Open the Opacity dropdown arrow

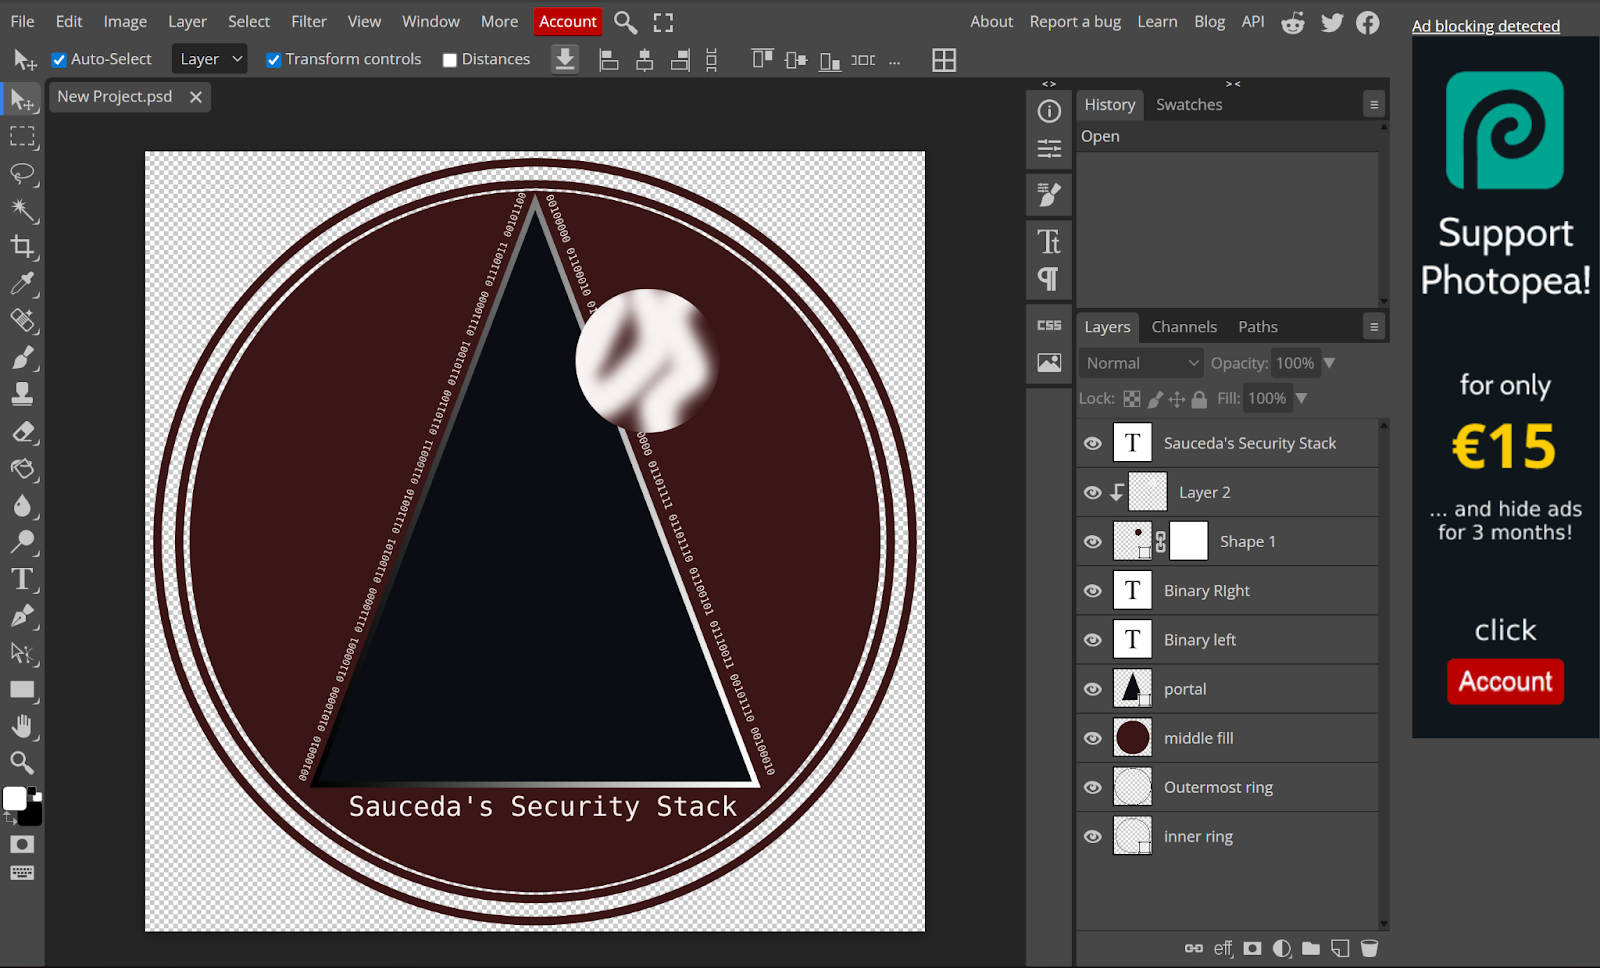click(x=1329, y=363)
